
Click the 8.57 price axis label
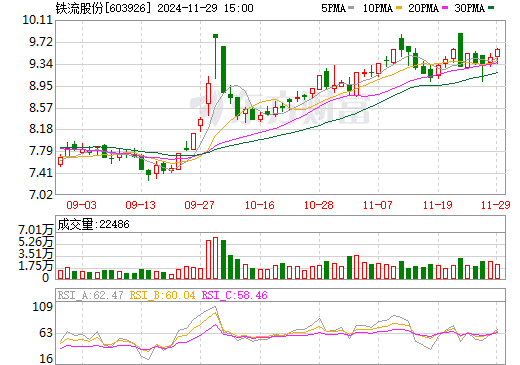[41, 107]
